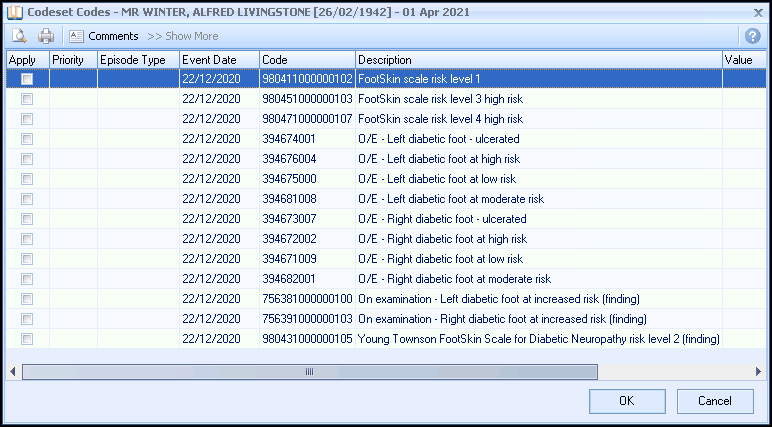Click the horizontal scrollbar thumb
Screen dimensions: 772x427
coord(309,371)
